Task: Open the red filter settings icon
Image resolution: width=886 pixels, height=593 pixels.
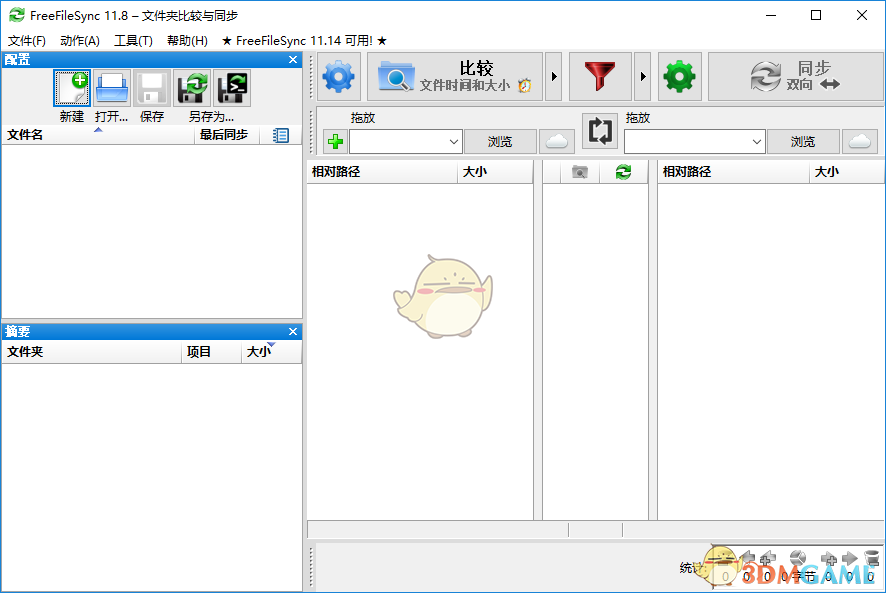Action: coord(600,76)
